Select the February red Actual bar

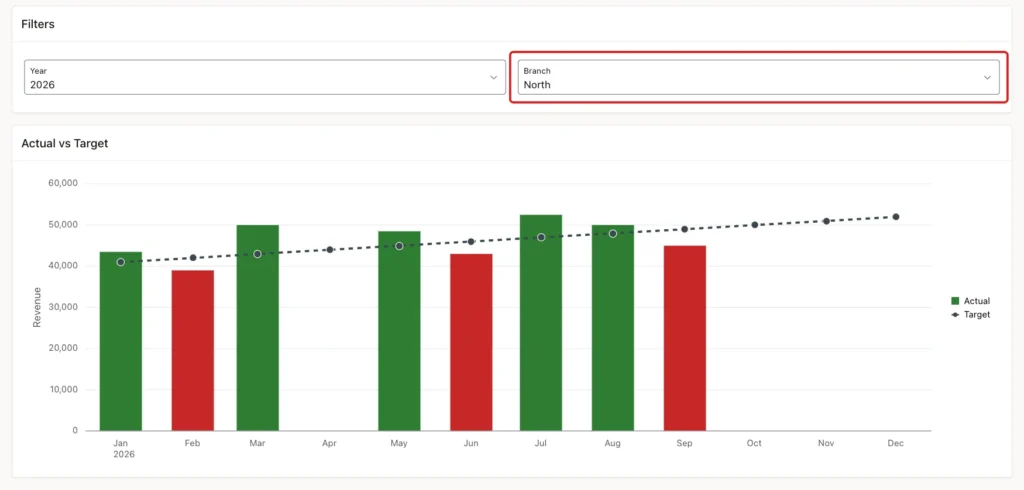pyautogui.click(x=193, y=350)
